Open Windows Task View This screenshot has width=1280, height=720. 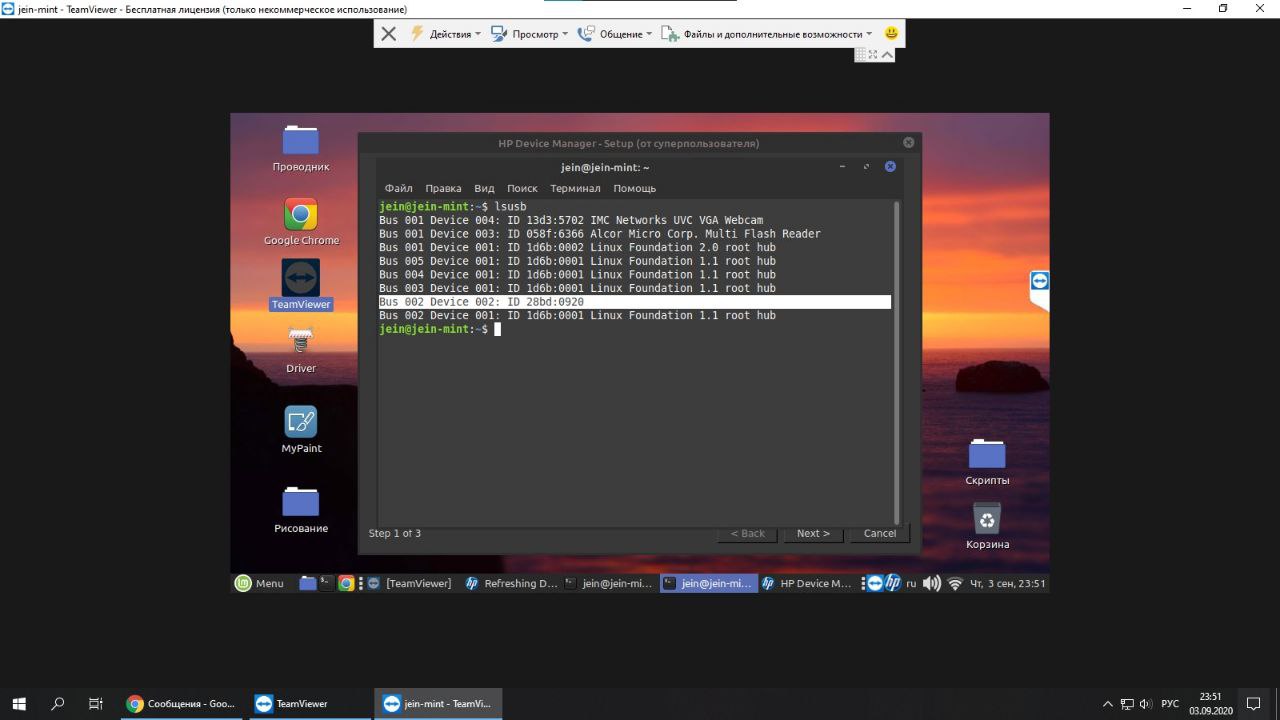(96, 704)
